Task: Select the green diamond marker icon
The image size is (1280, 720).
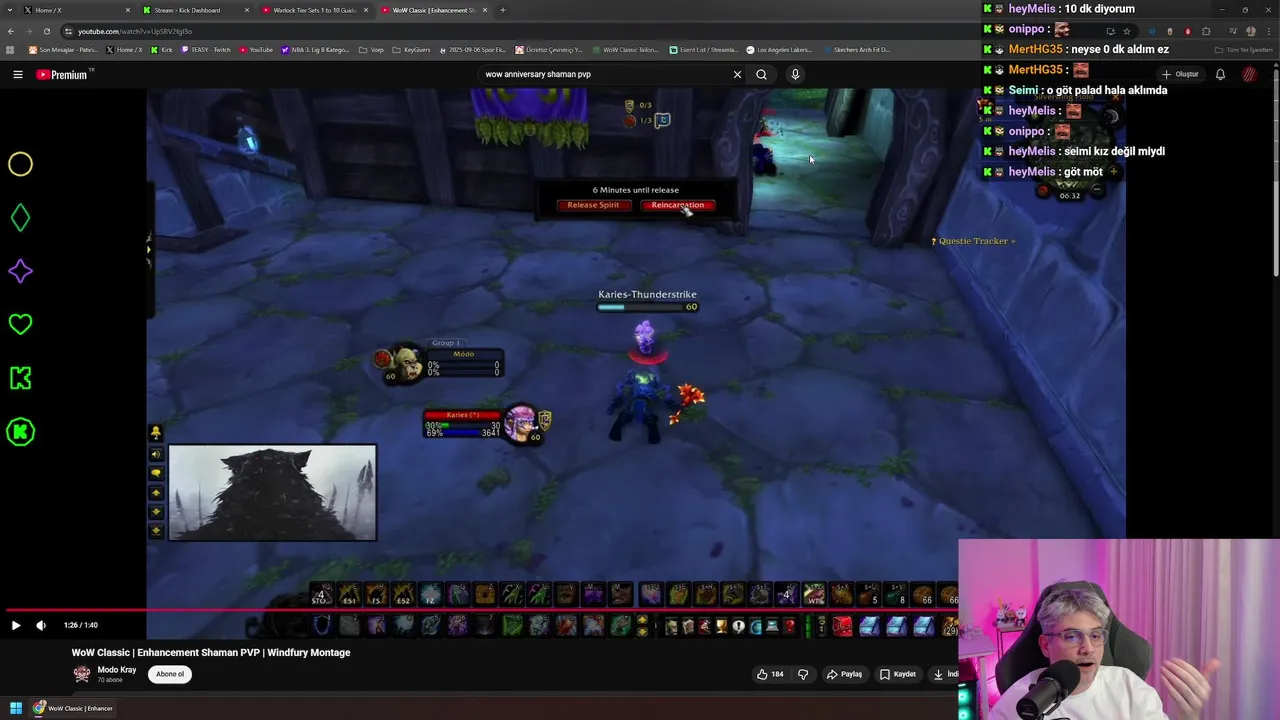Action: pyautogui.click(x=20, y=218)
